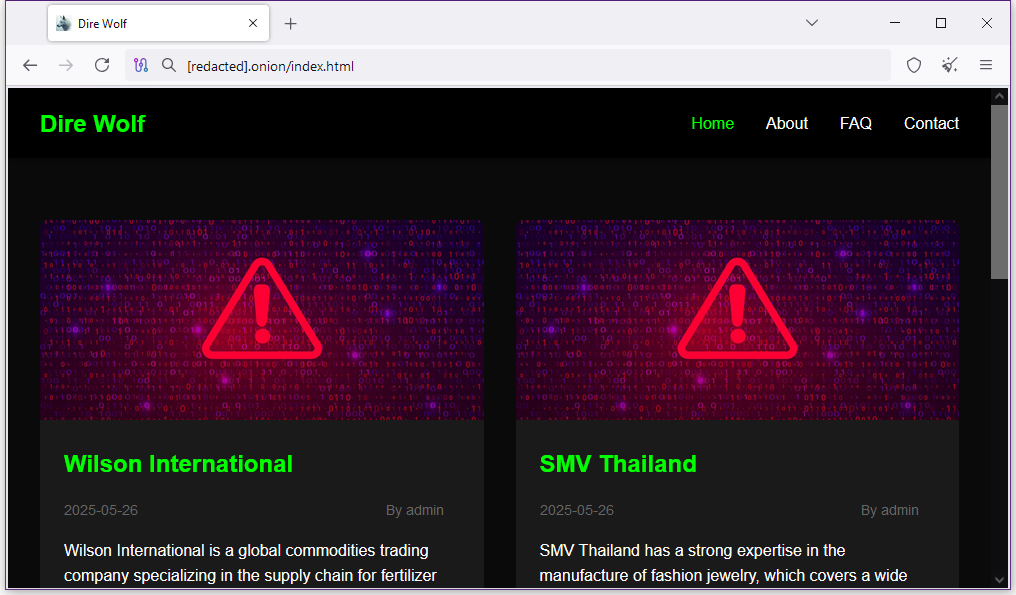Click the Dire Wolf site logo
Image resolution: width=1016 pixels, height=595 pixels.
[93, 124]
